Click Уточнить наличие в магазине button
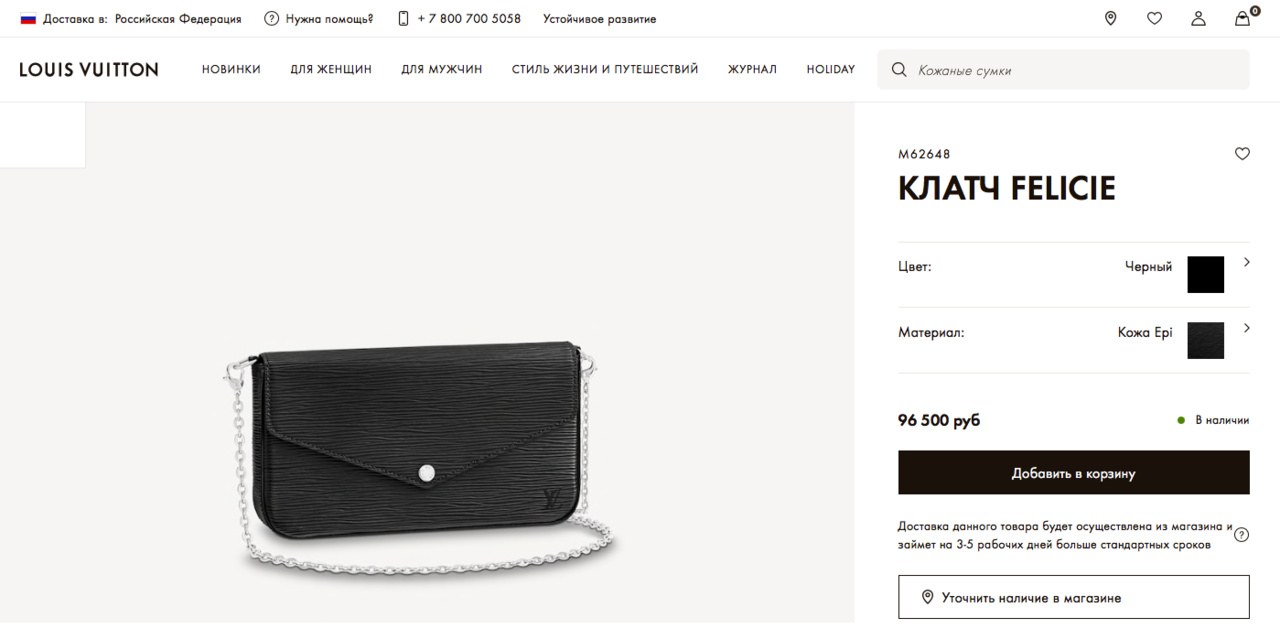The width and height of the screenshot is (1280, 629). [1074, 597]
